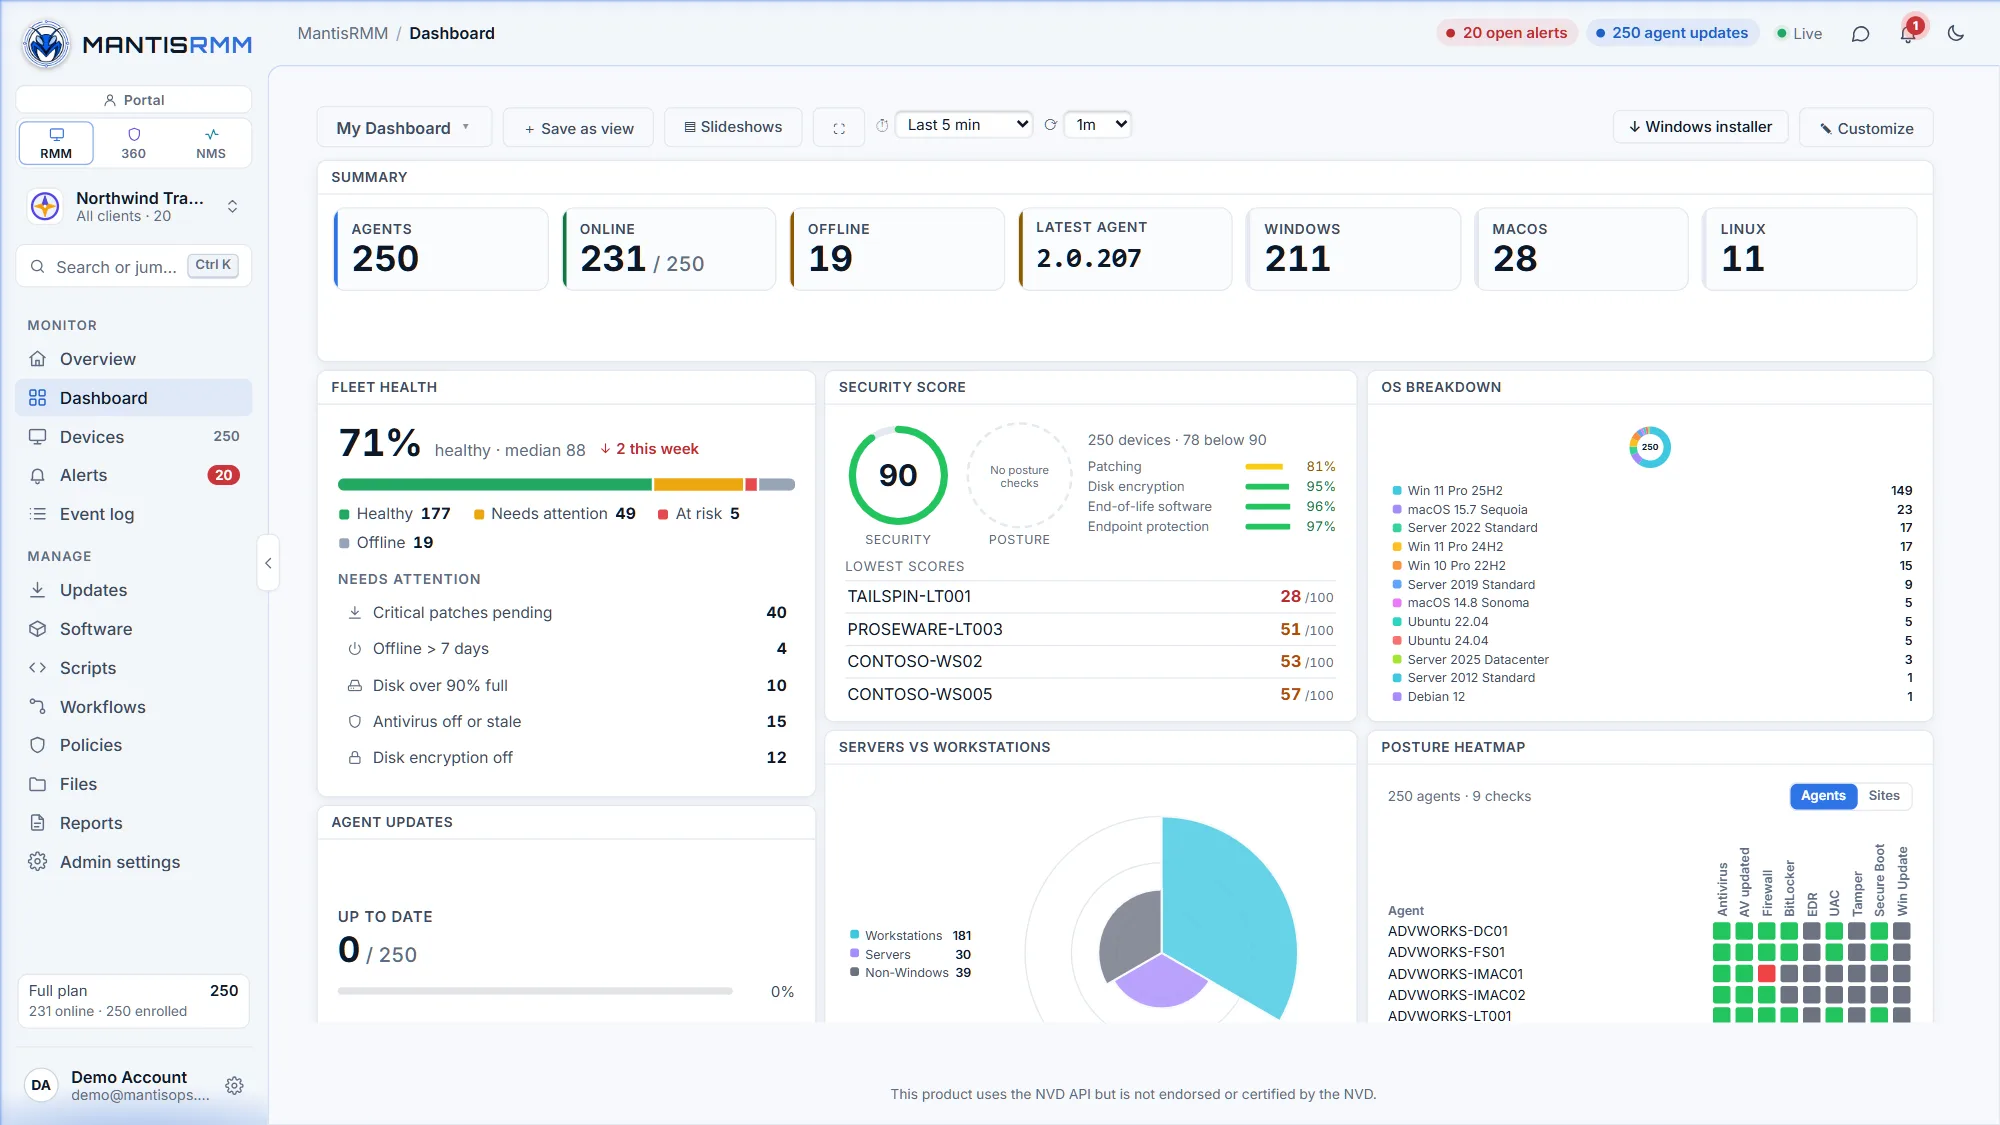Click the auto-refresh circular arrow icon
2000x1125 pixels.
coord(1050,125)
